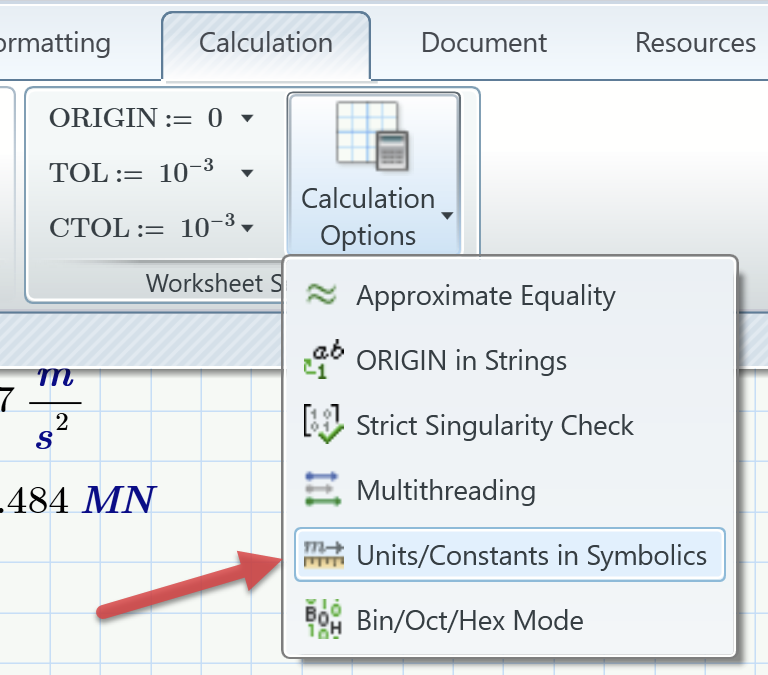Open the ORIGIN value dropdown arrow

pos(247,118)
